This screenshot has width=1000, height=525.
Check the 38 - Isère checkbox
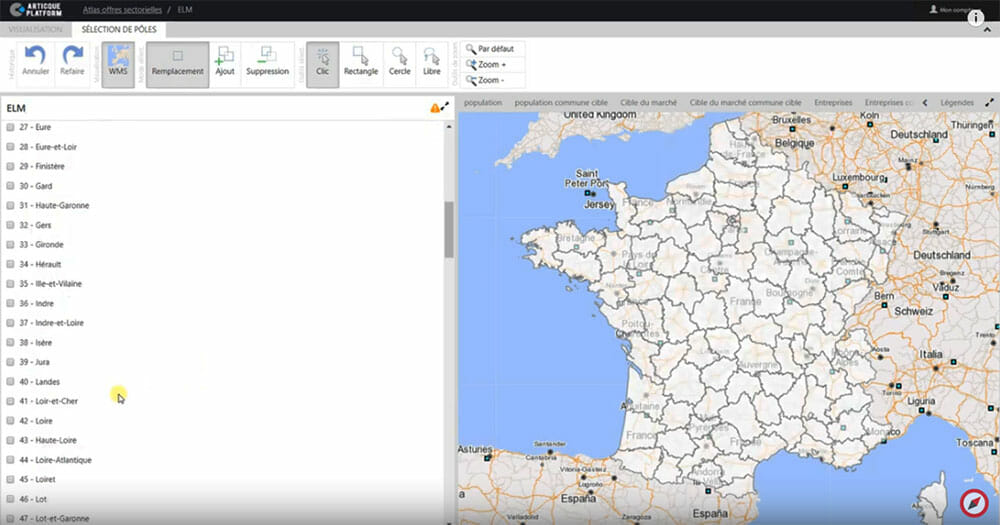[10, 342]
